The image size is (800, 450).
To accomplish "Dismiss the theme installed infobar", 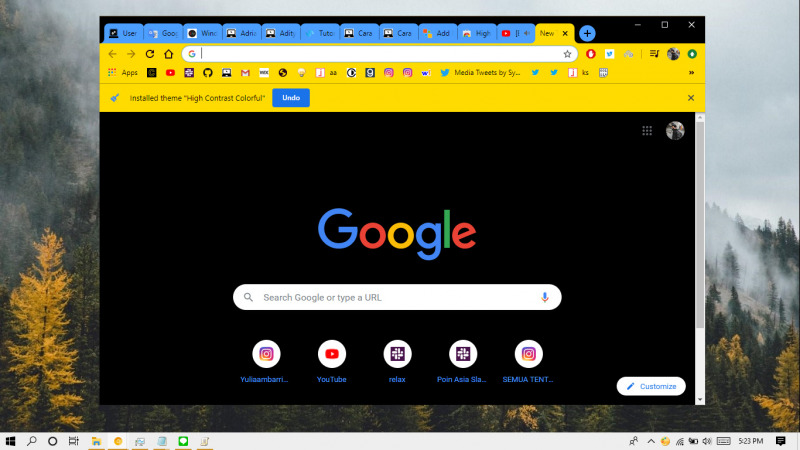I will pyautogui.click(x=691, y=98).
